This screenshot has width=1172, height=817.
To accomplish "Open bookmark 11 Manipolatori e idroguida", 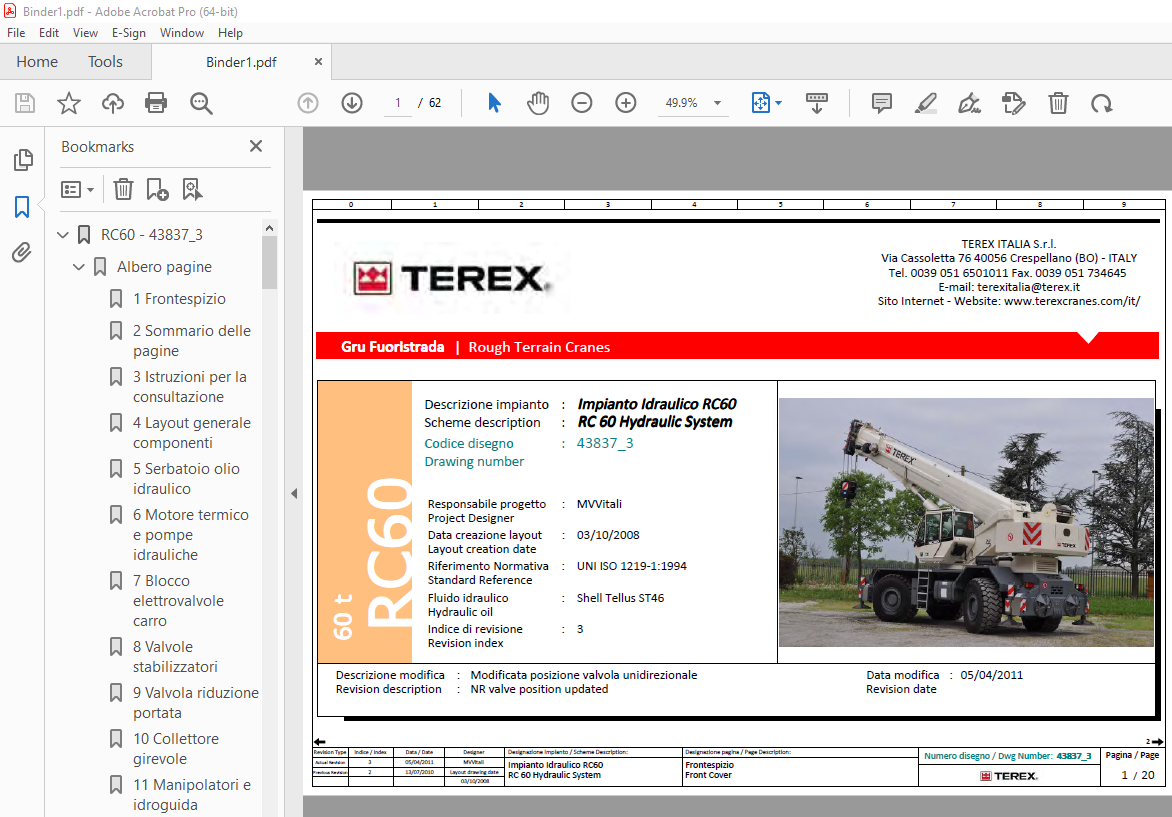I will [x=191, y=795].
